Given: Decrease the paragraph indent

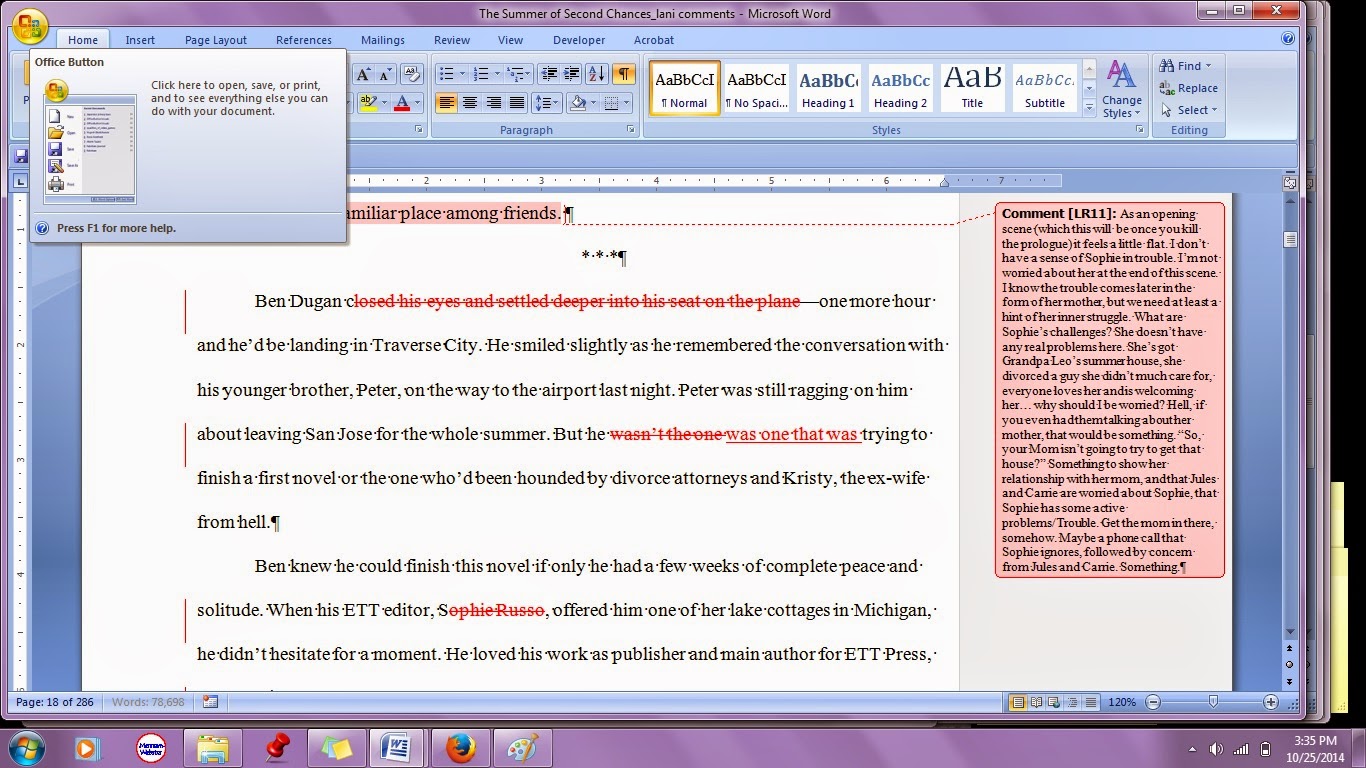Looking at the screenshot, I should pos(548,74).
